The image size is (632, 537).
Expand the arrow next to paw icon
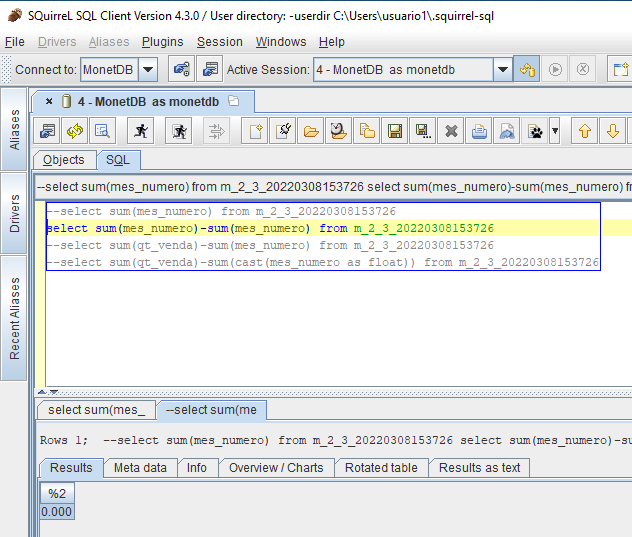tap(555, 131)
